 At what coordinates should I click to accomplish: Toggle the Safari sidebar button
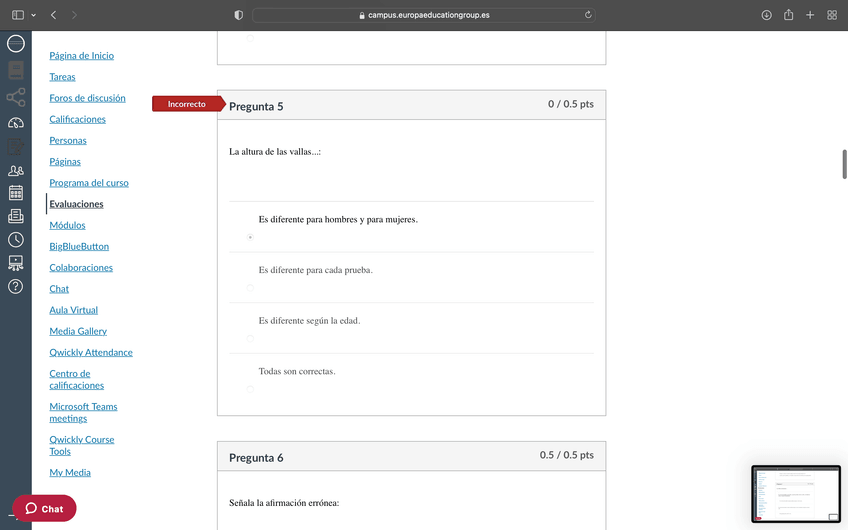pos(18,15)
